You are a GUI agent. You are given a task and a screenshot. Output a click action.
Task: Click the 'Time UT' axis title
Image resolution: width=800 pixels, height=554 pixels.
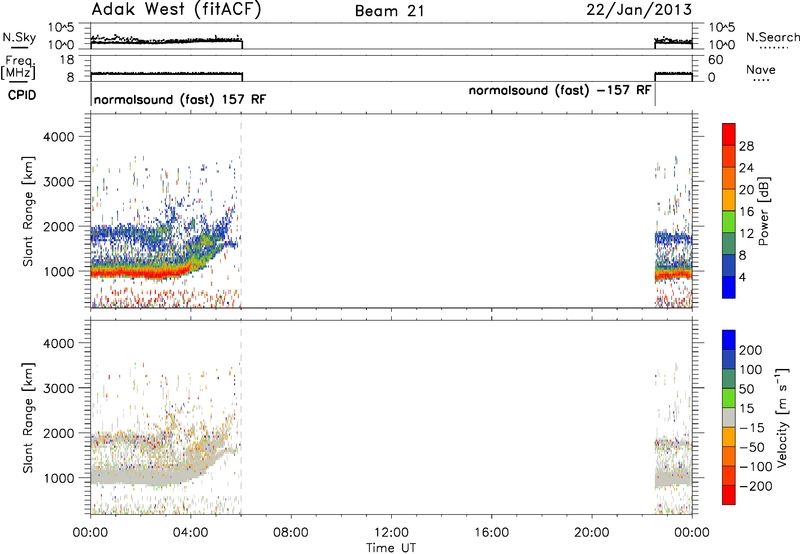pyautogui.click(x=391, y=548)
